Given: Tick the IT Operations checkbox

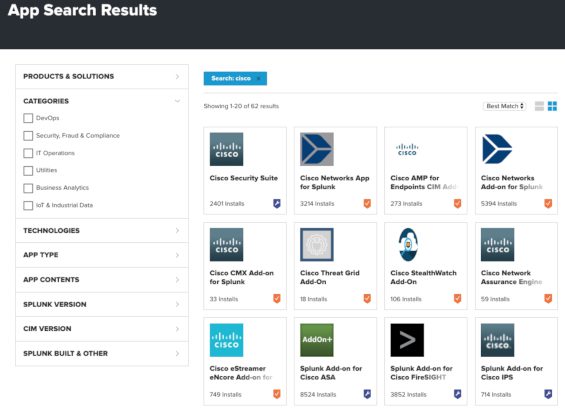Looking at the screenshot, I should pos(28,153).
